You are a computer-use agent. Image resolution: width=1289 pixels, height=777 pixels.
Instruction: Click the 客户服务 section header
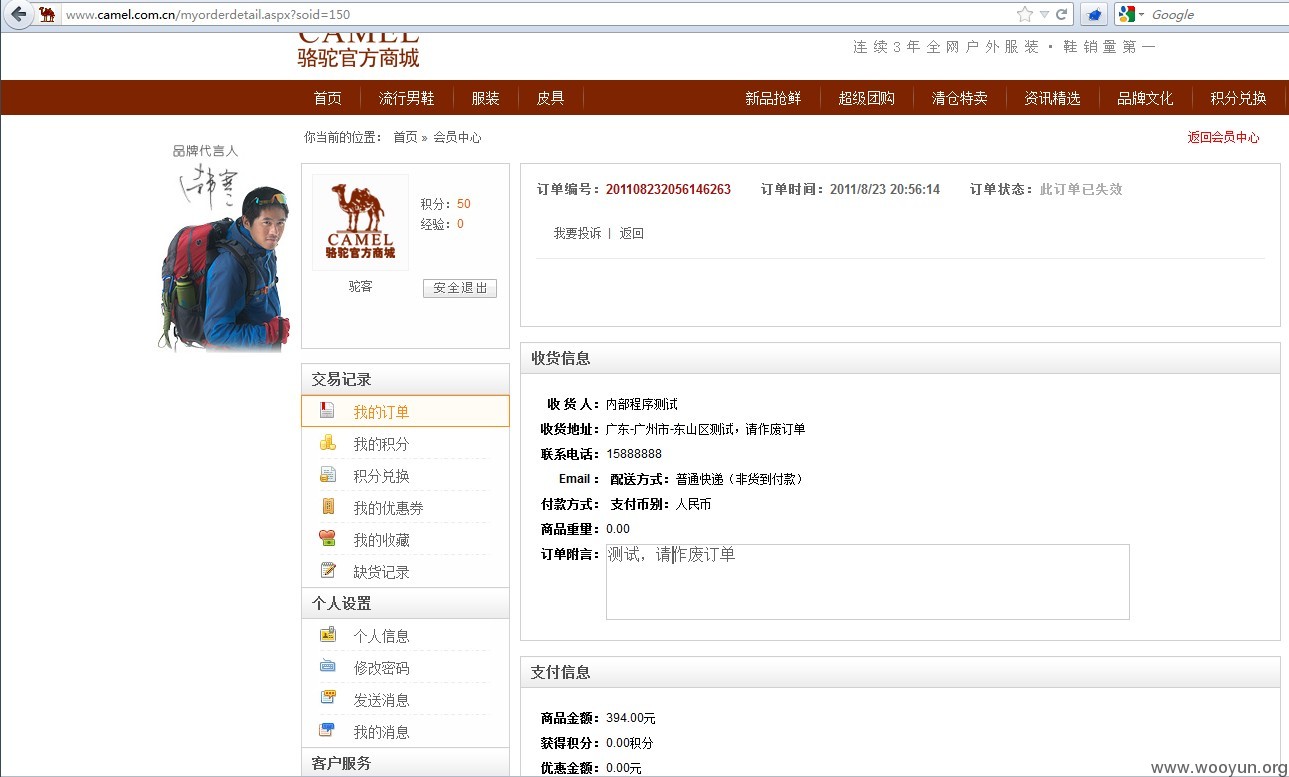405,763
